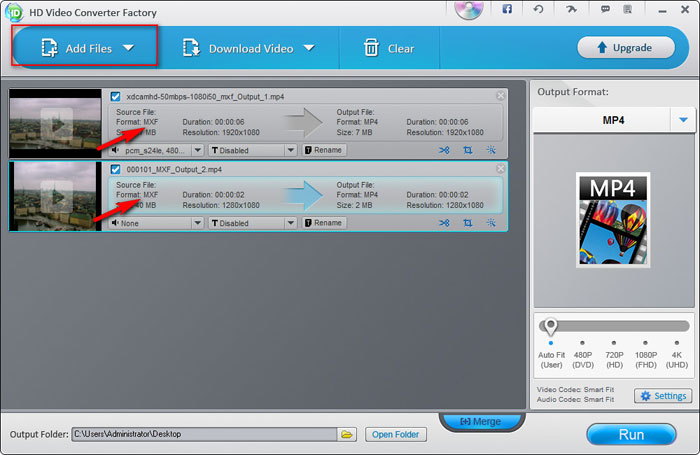Image resolution: width=700 pixels, height=455 pixels.
Task: Click filename xdcamhd-50mbps-1080i50_mxf_Output_1.mp4
Action: click(205, 96)
